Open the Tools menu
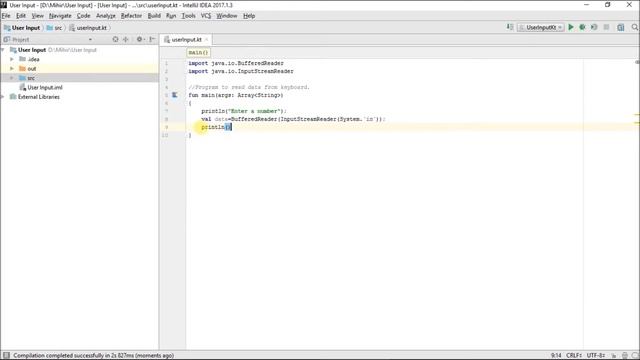Viewport: 640px width, 360px height. pos(188,16)
